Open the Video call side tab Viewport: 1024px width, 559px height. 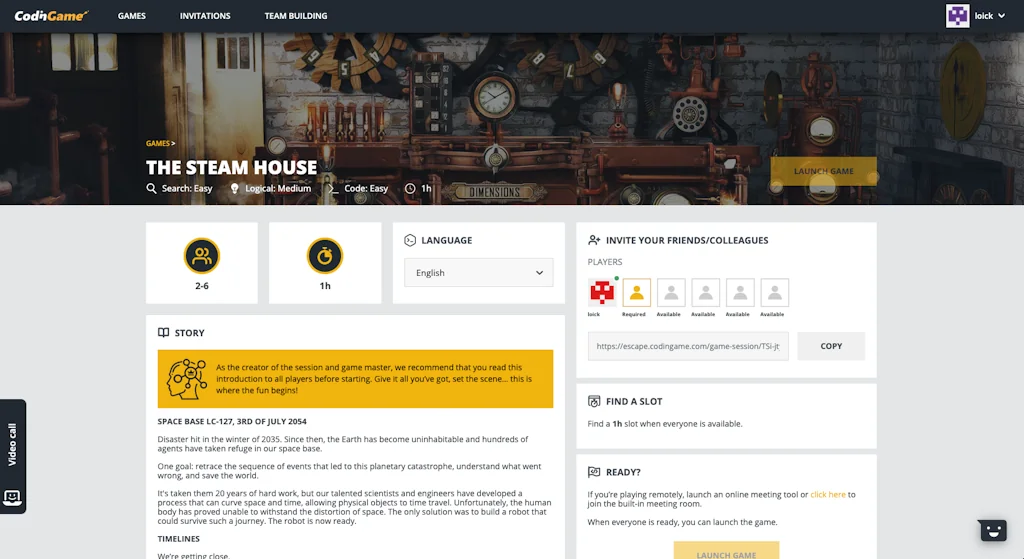pos(12,456)
